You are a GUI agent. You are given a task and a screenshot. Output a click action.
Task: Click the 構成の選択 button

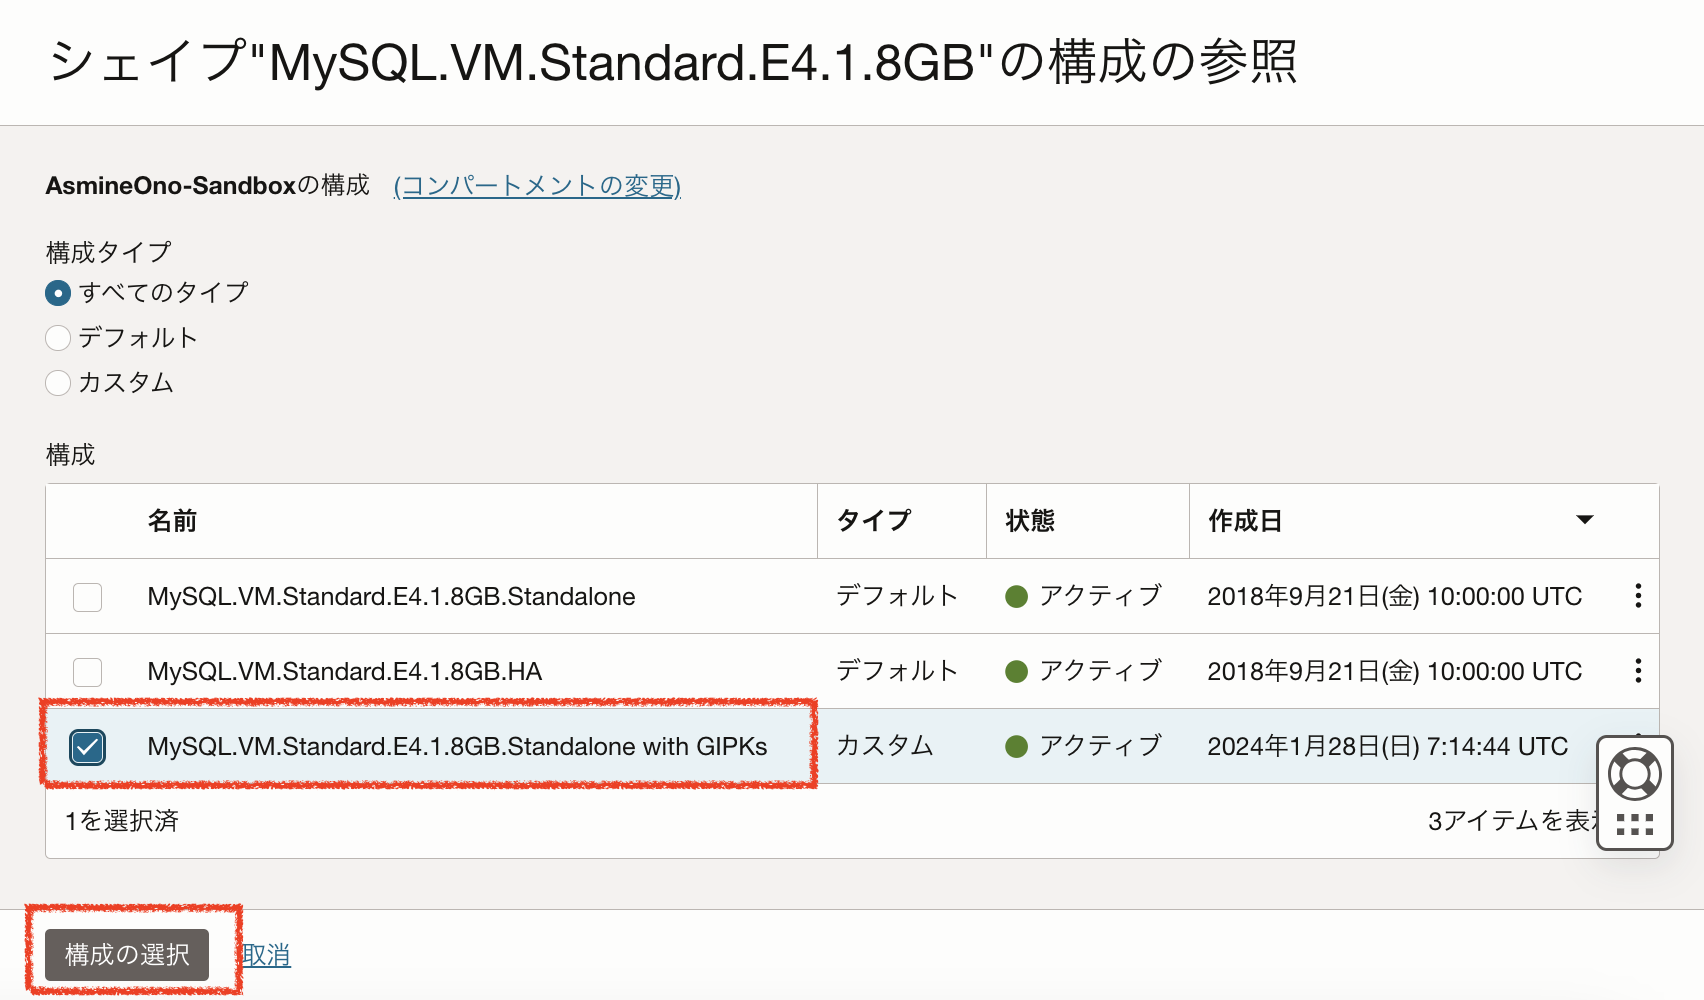(x=127, y=955)
